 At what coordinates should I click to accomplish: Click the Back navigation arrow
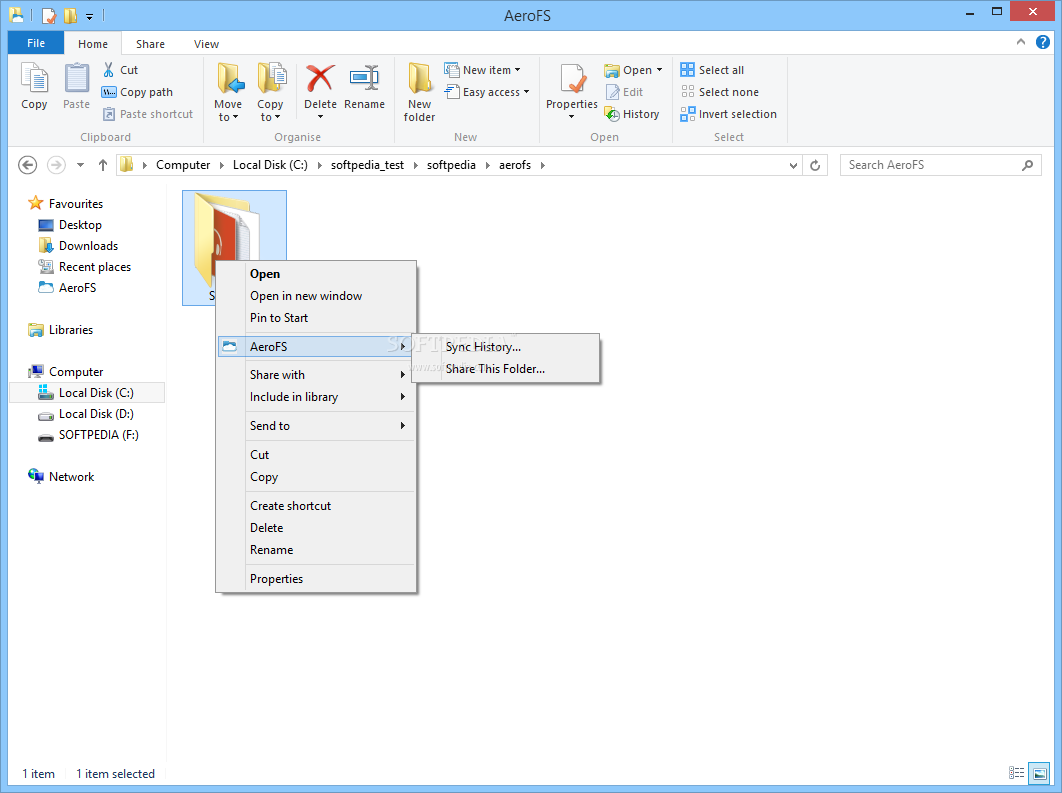pos(27,165)
